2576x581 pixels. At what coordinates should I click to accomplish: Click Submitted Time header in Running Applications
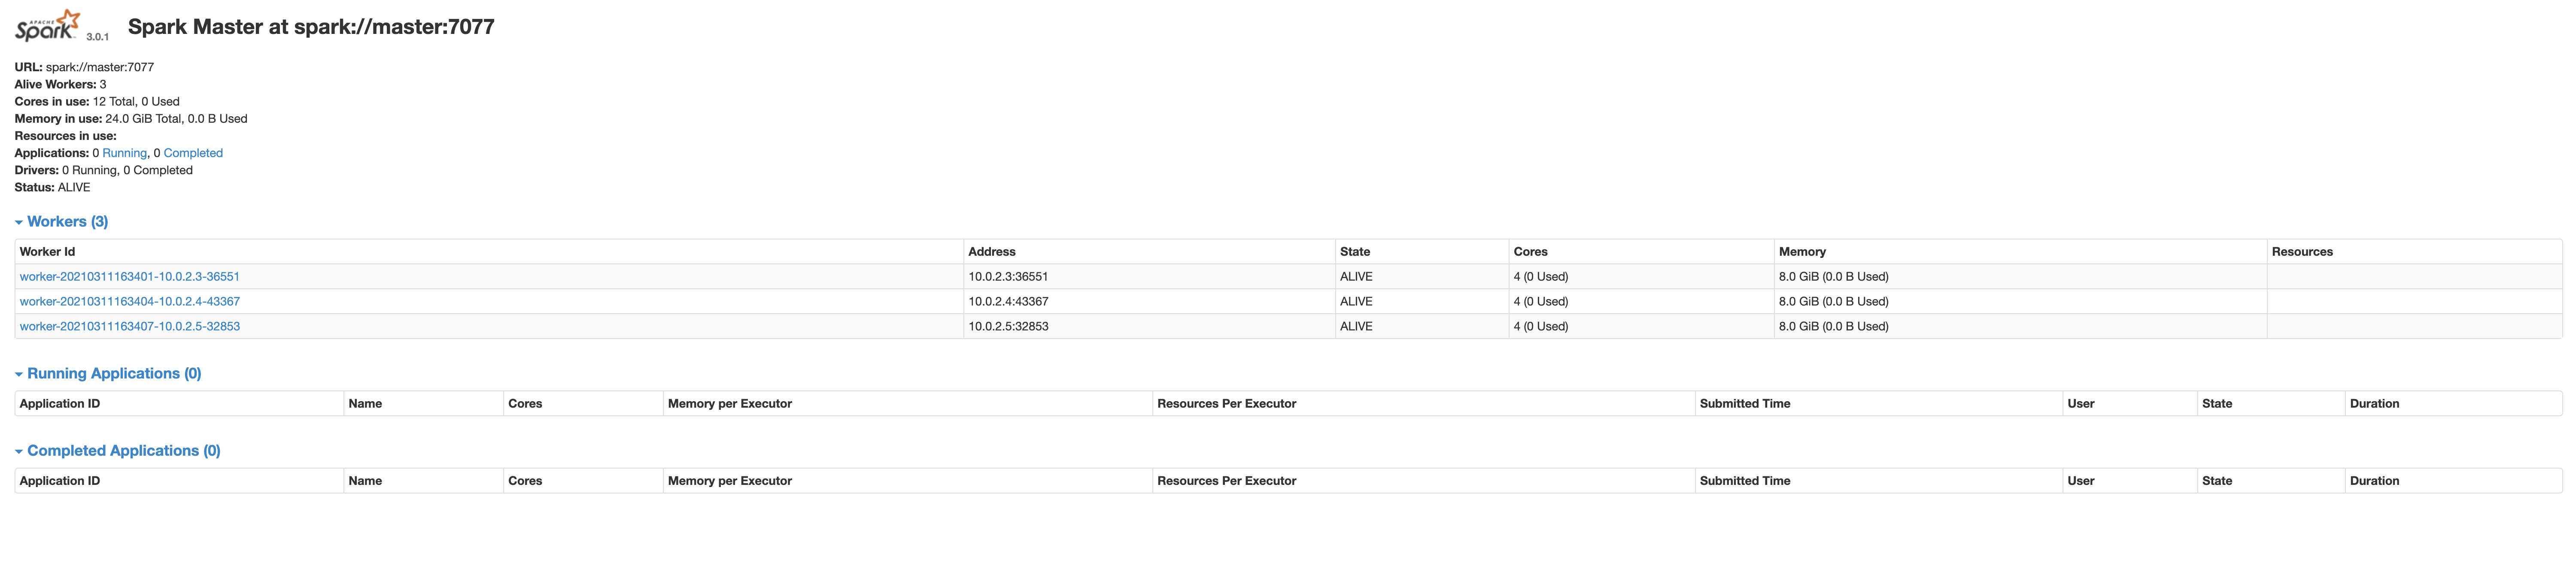(1744, 404)
